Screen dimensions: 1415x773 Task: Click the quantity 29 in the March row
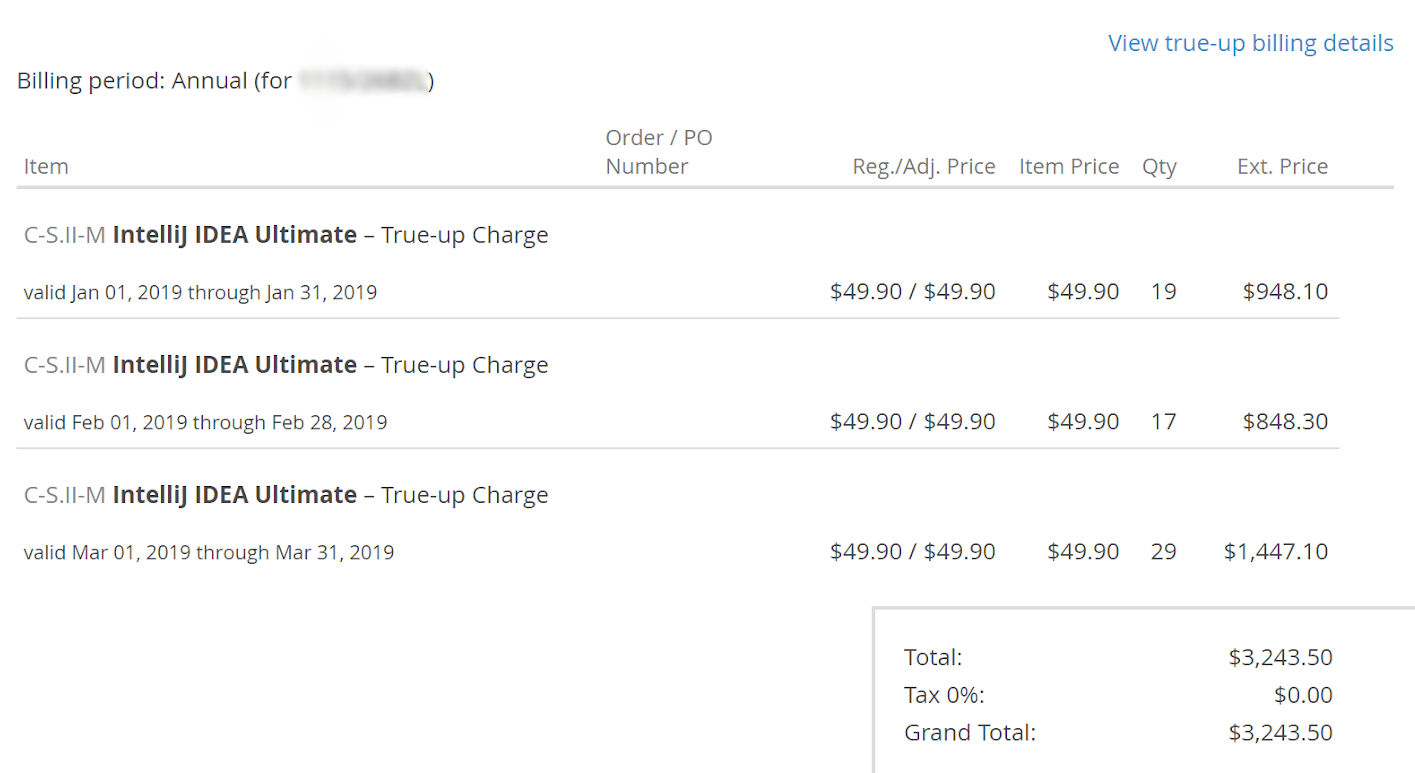1163,552
